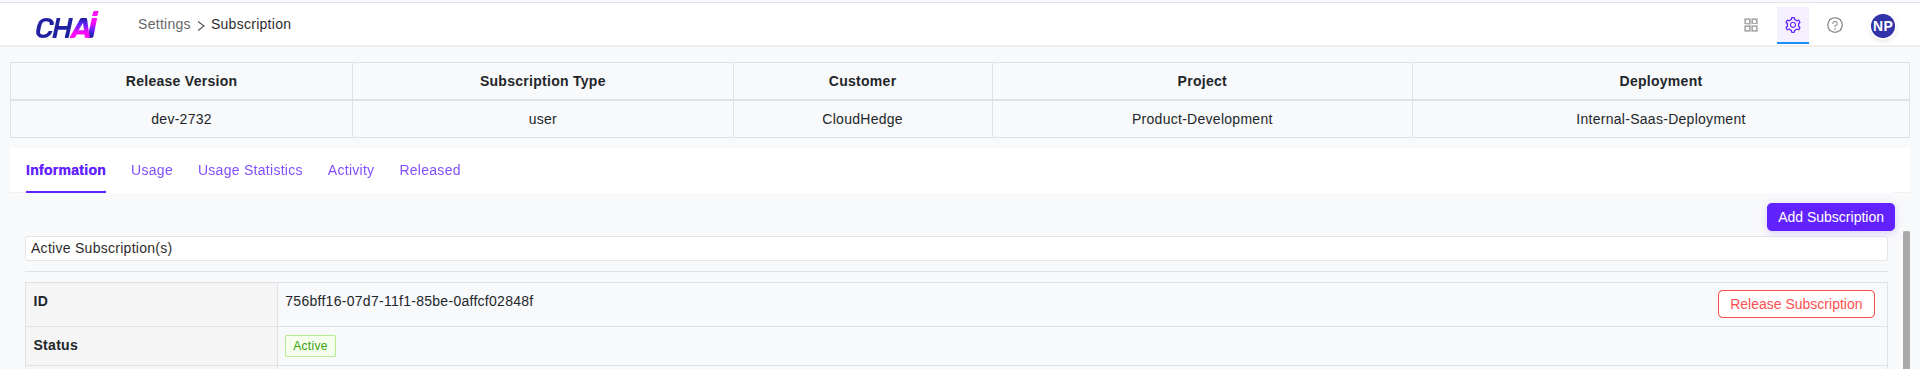
Task: Click the Product-Development project cell
Action: [1202, 119]
